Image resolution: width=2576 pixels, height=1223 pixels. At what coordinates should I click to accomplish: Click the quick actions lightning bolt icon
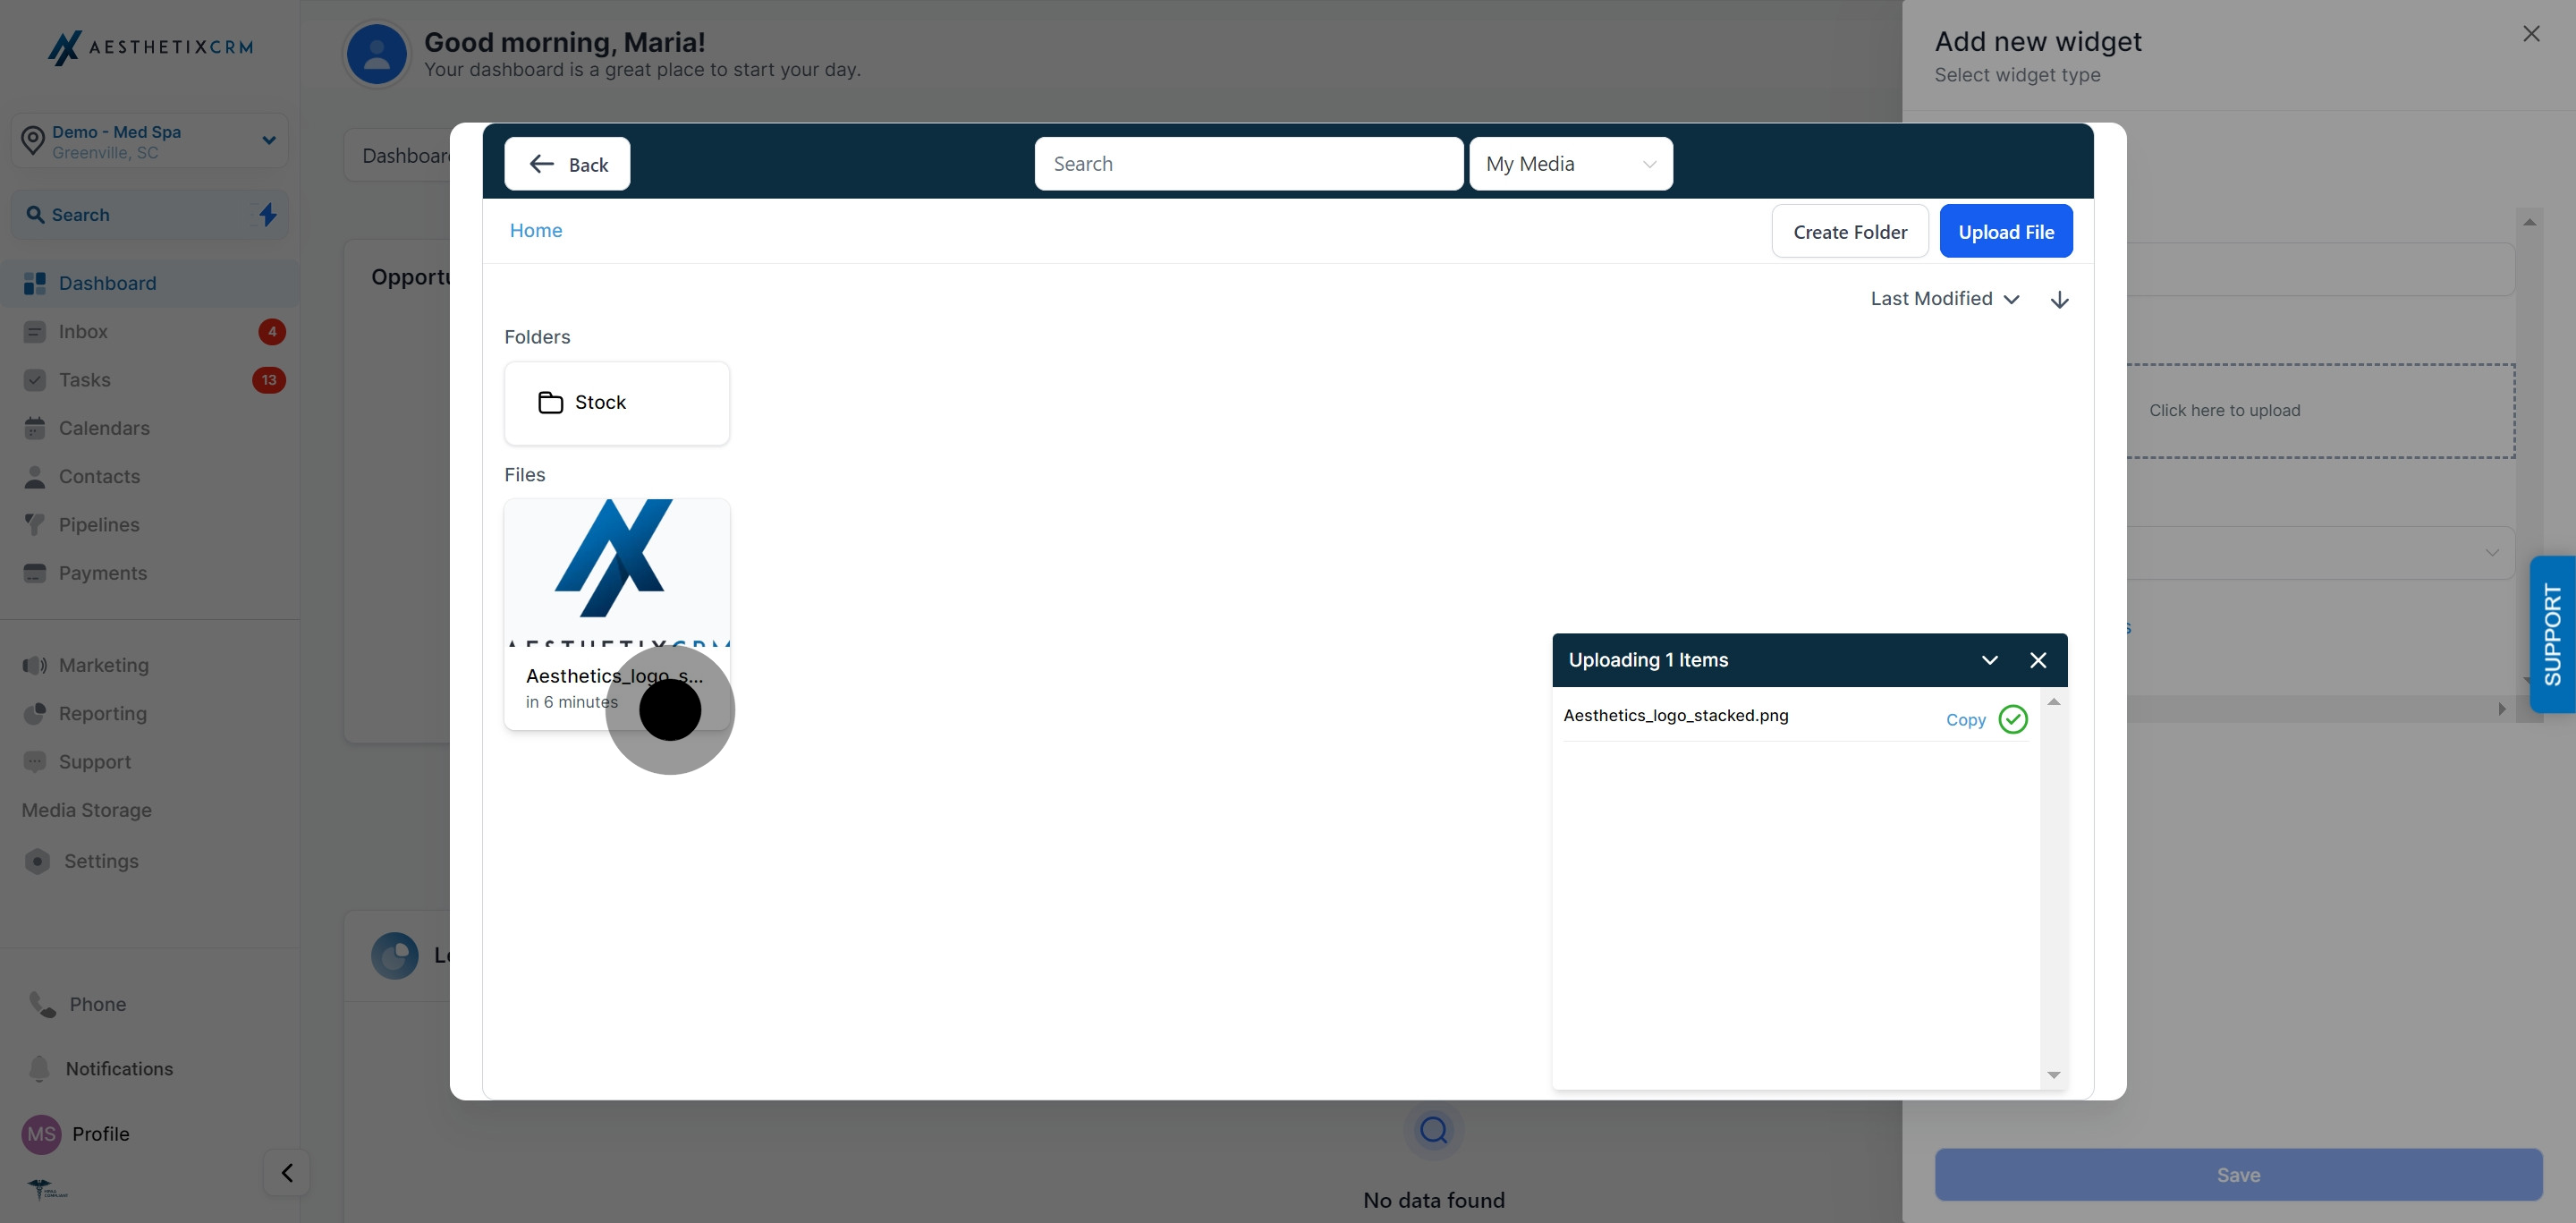[x=267, y=214]
